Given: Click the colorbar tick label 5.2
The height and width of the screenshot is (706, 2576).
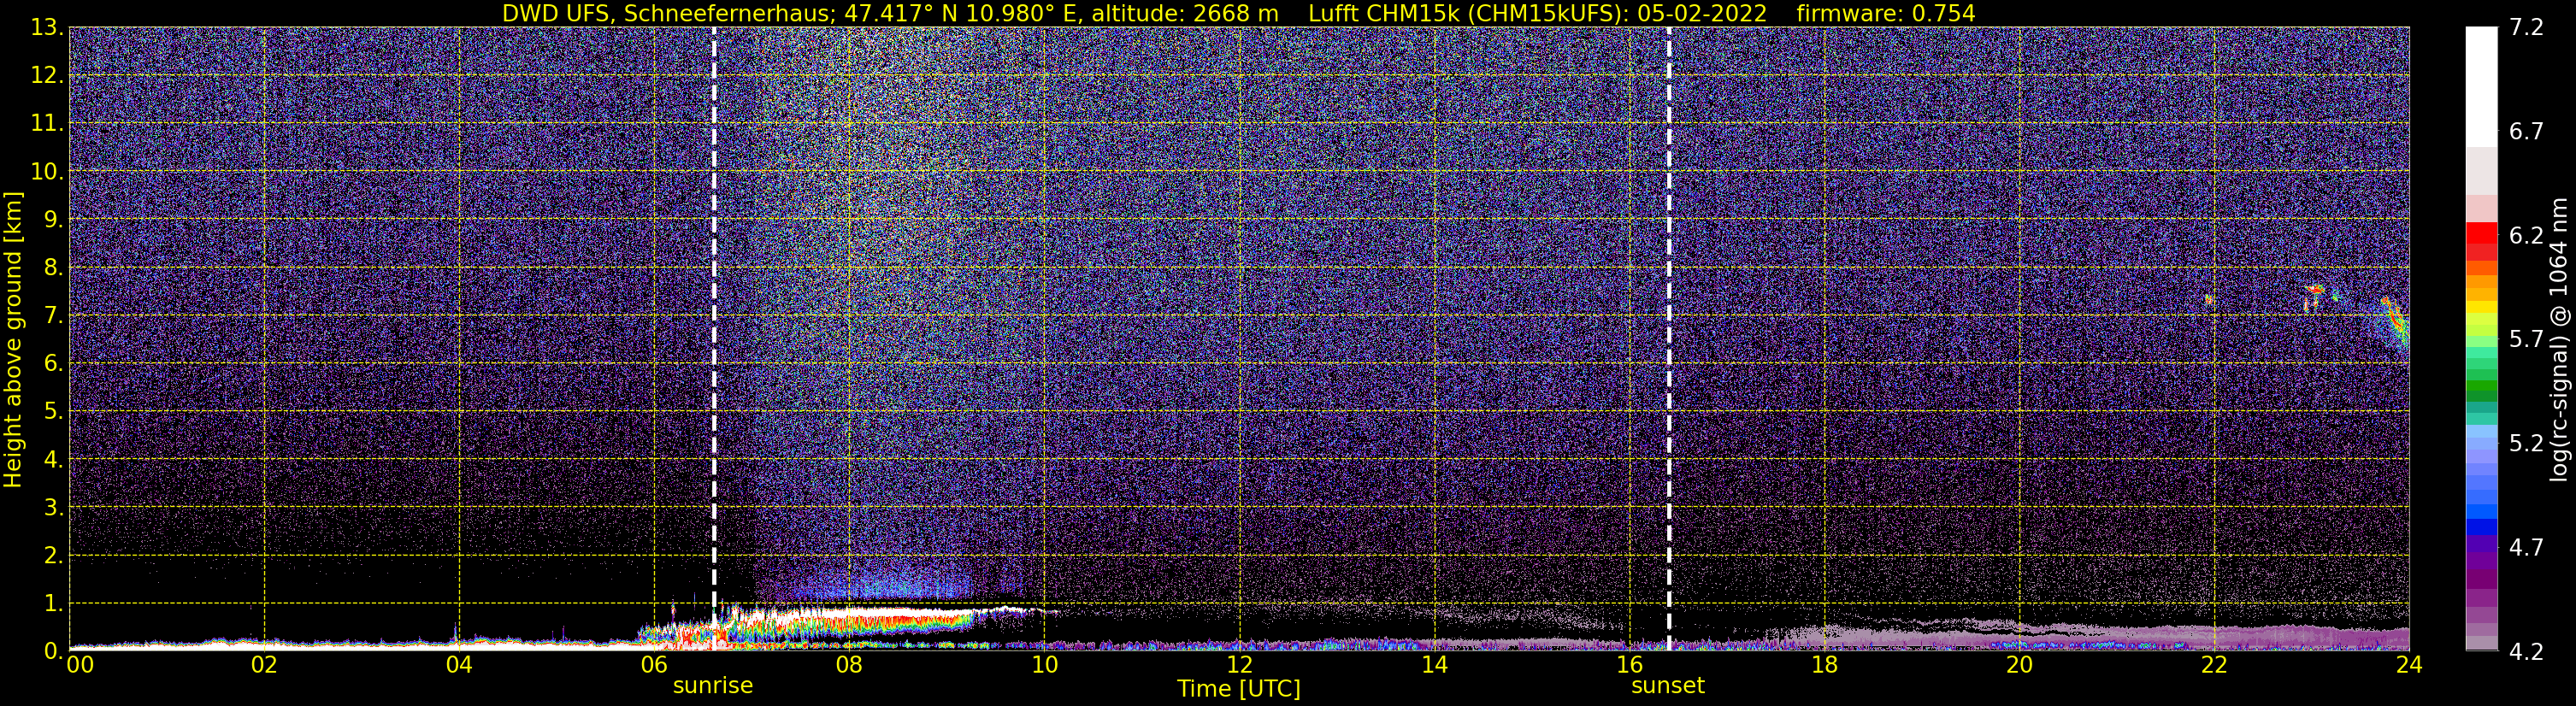Looking at the screenshot, I should coord(2526,444).
